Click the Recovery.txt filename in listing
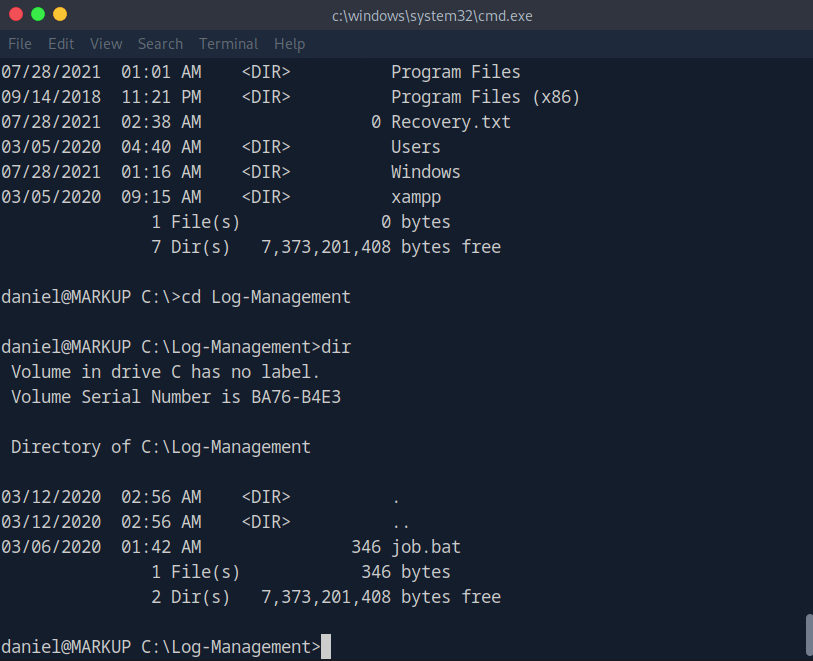Viewport: 813px width, 661px height. (x=450, y=122)
